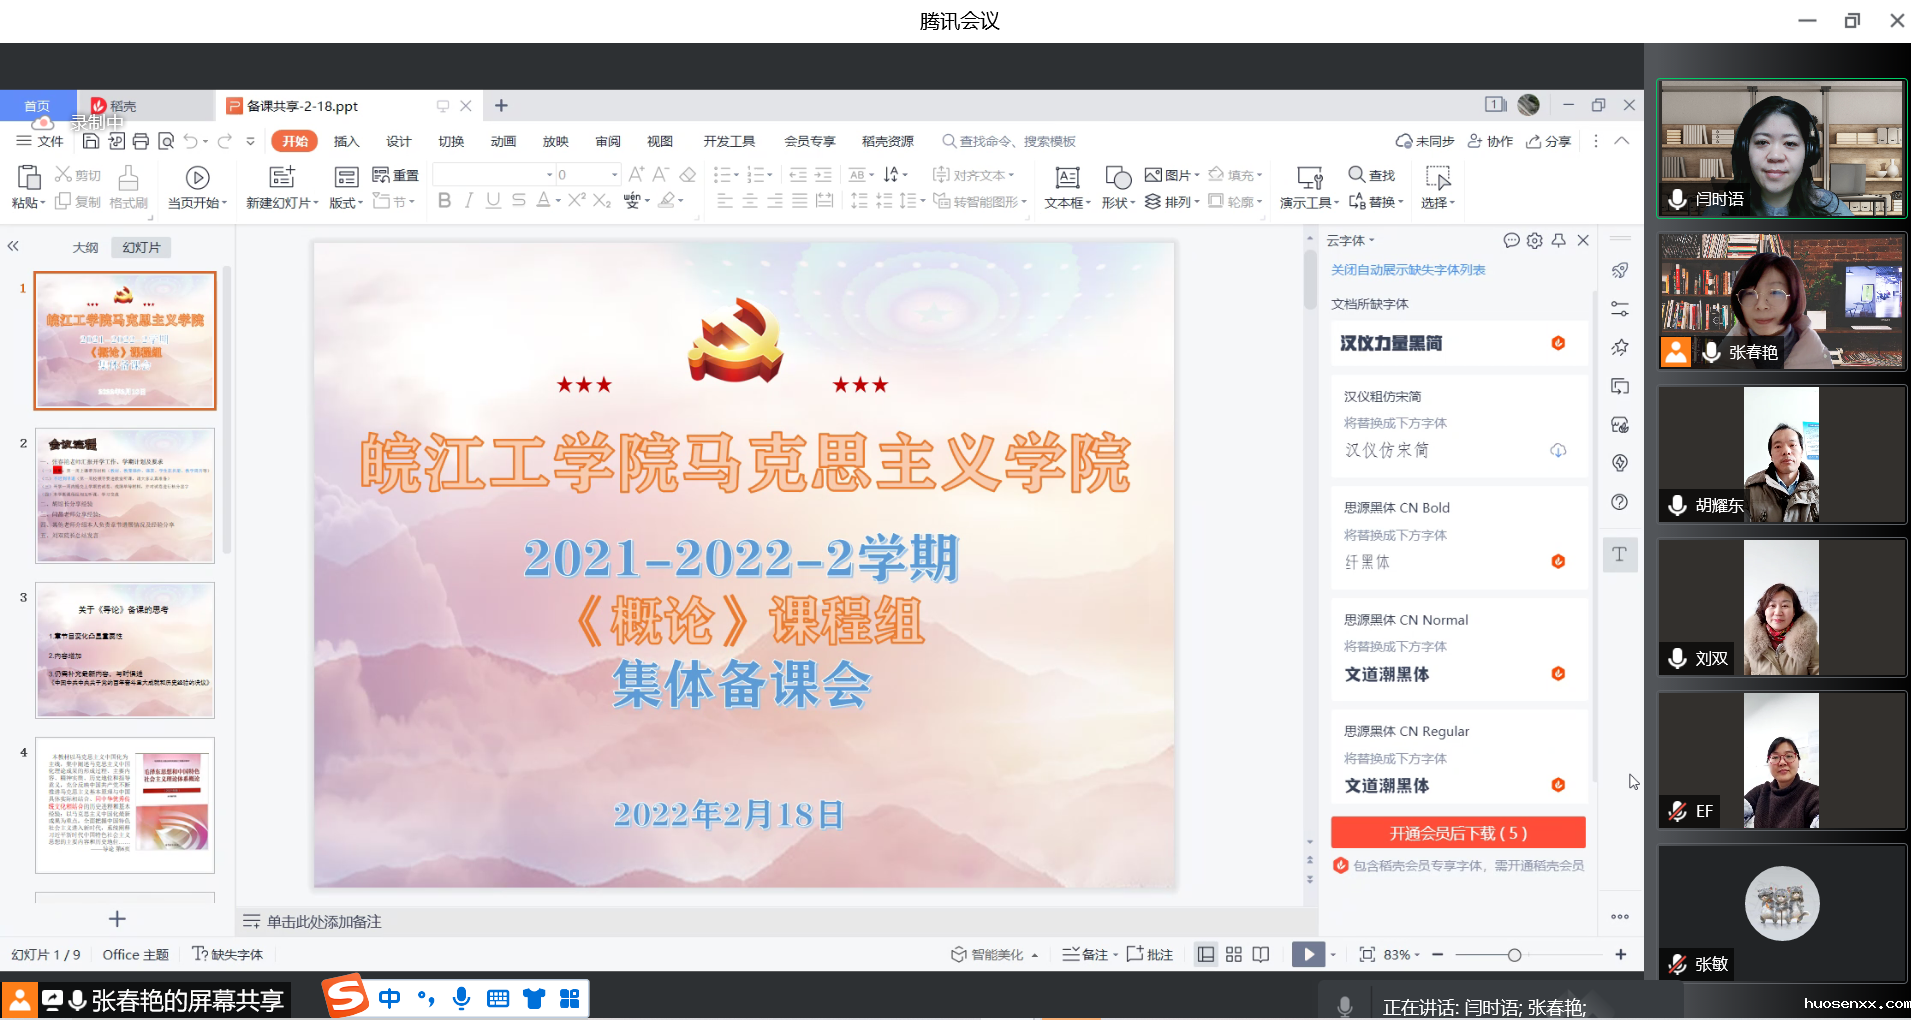Click the 开通会员后下载 button
The width and height of the screenshot is (1911, 1020).
1457,833
